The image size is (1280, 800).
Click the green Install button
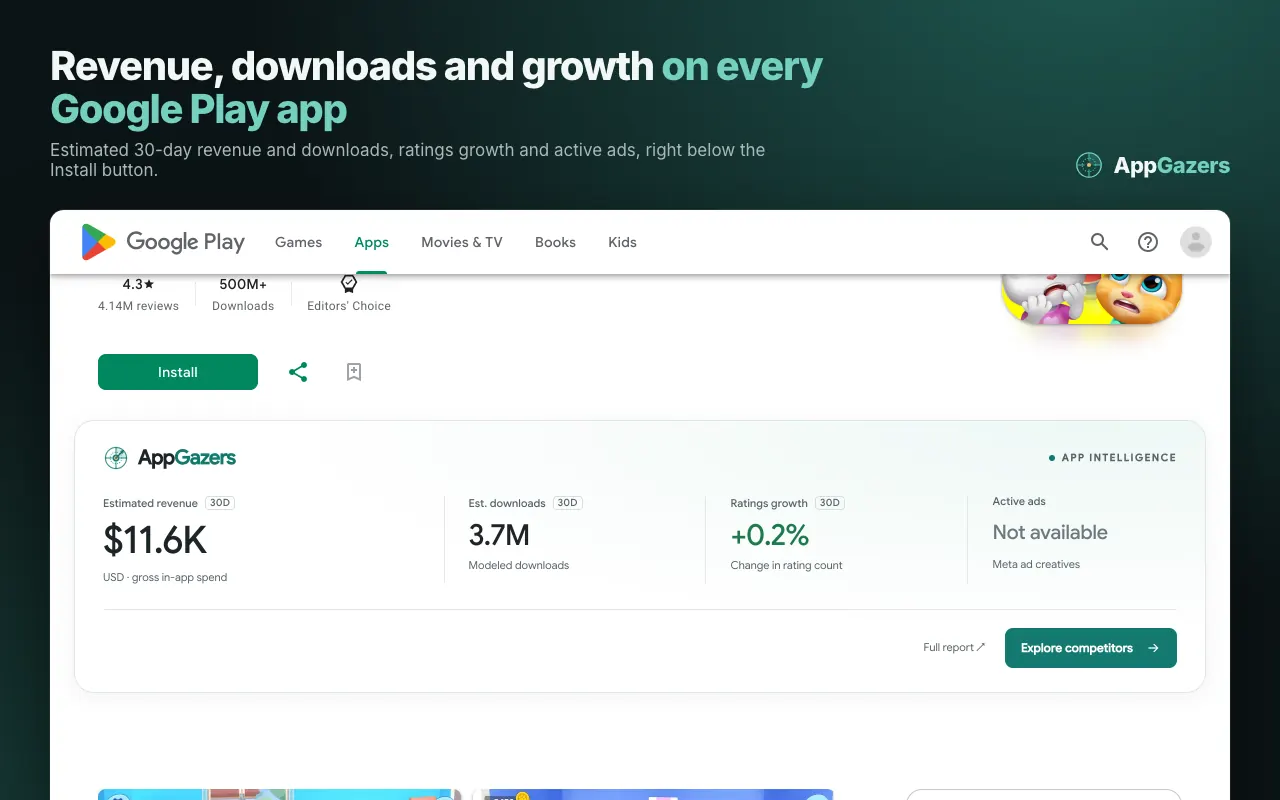click(x=178, y=372)
